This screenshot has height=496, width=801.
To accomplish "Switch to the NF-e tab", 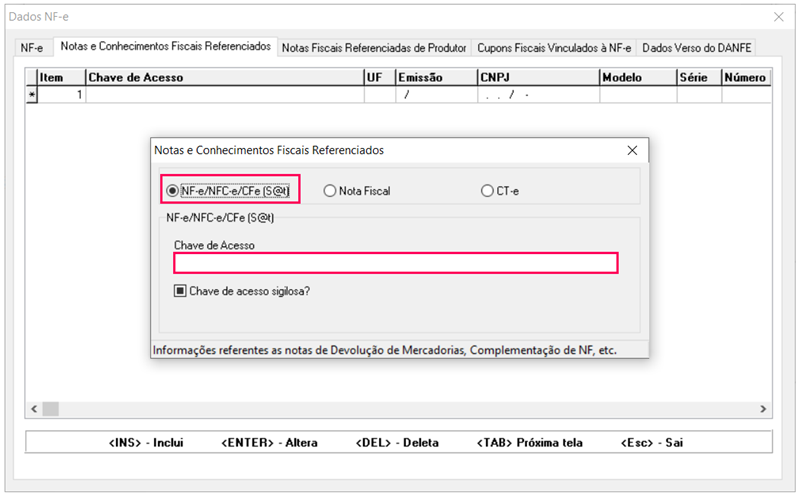I will click(32, 48).
